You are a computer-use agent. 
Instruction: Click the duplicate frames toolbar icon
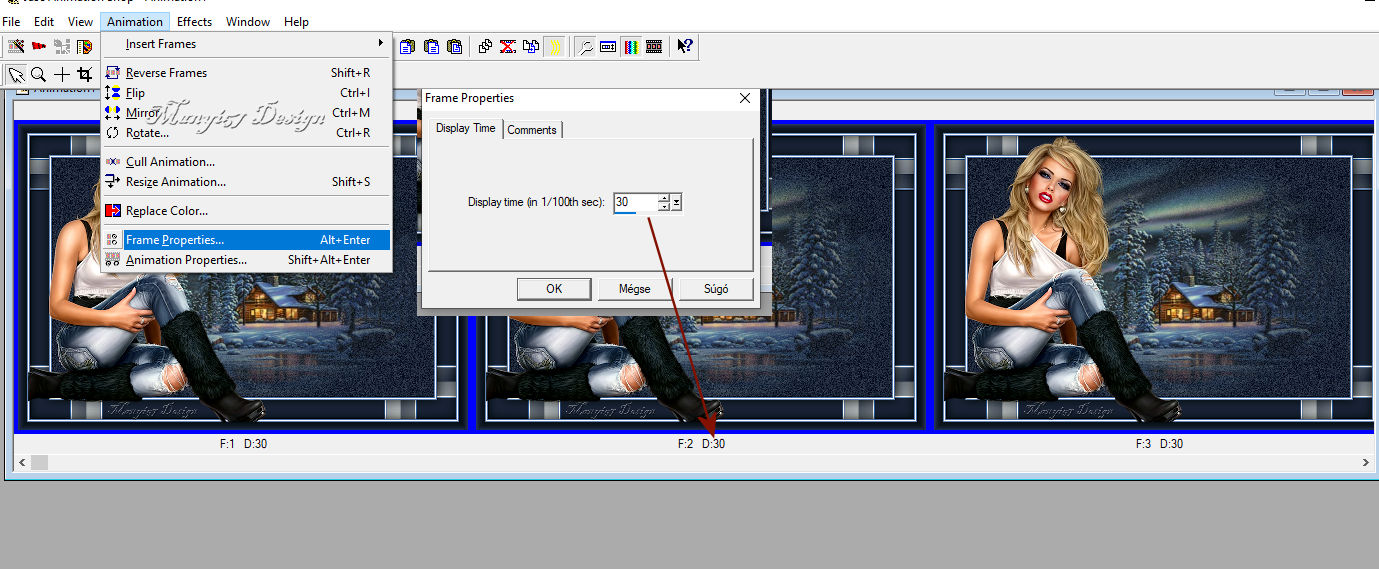tap(531, 46)
